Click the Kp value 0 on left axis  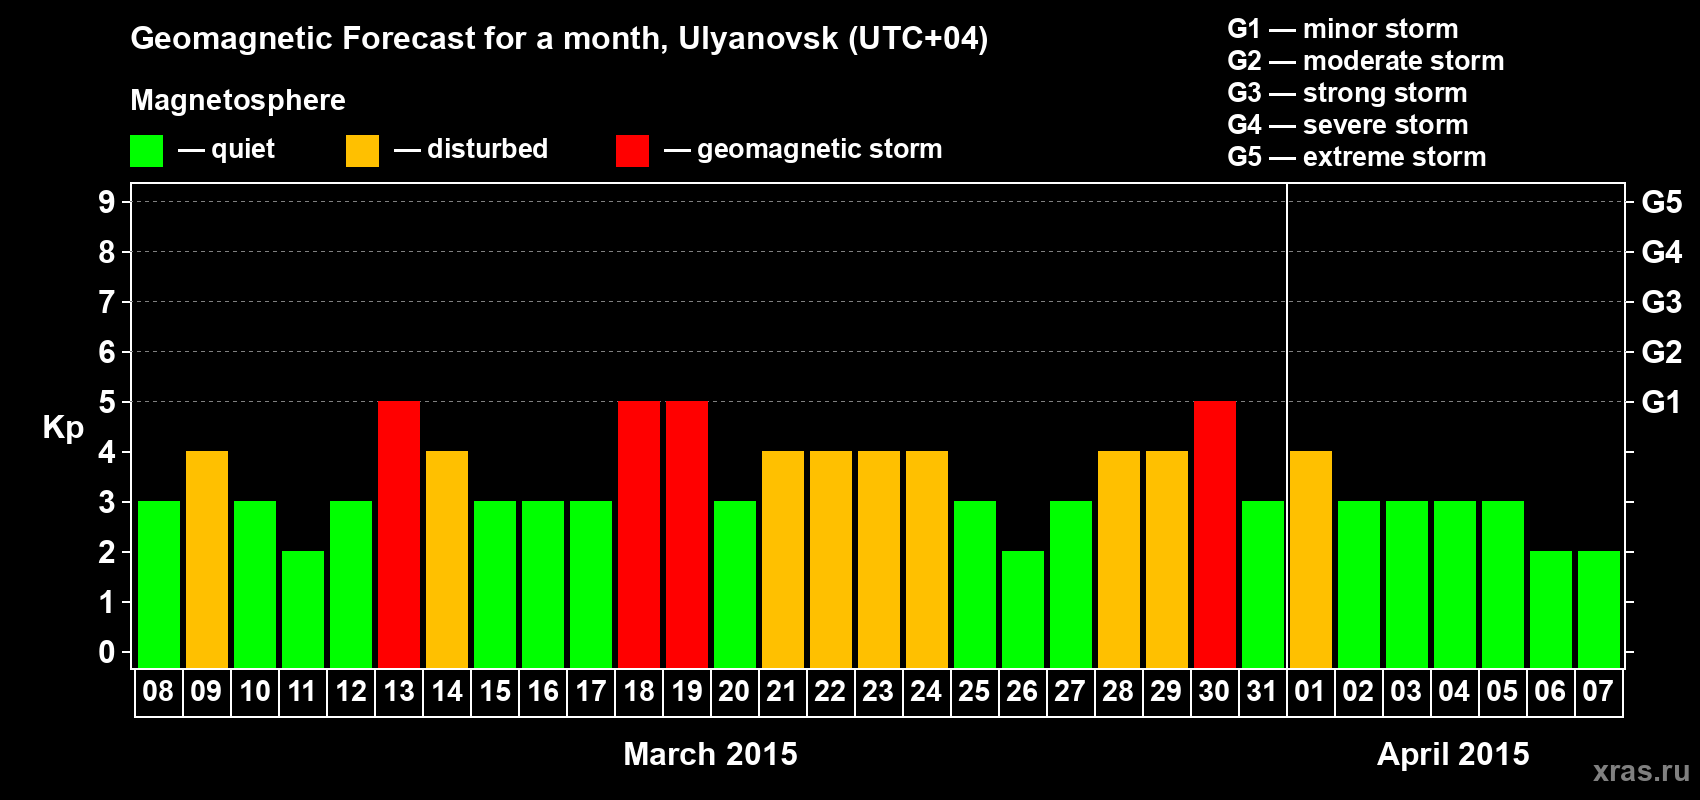[x=107, y=652]
